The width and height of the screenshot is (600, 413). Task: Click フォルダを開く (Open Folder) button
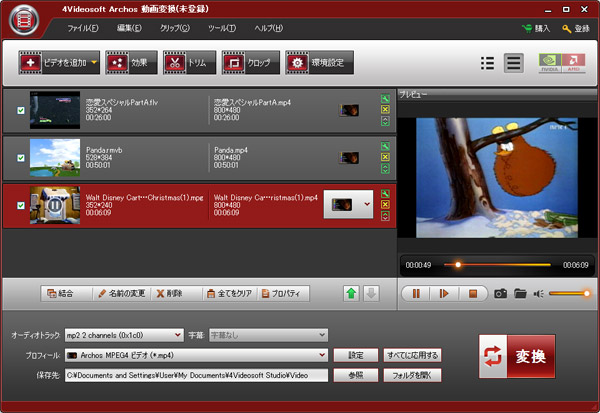click(412, 375)
